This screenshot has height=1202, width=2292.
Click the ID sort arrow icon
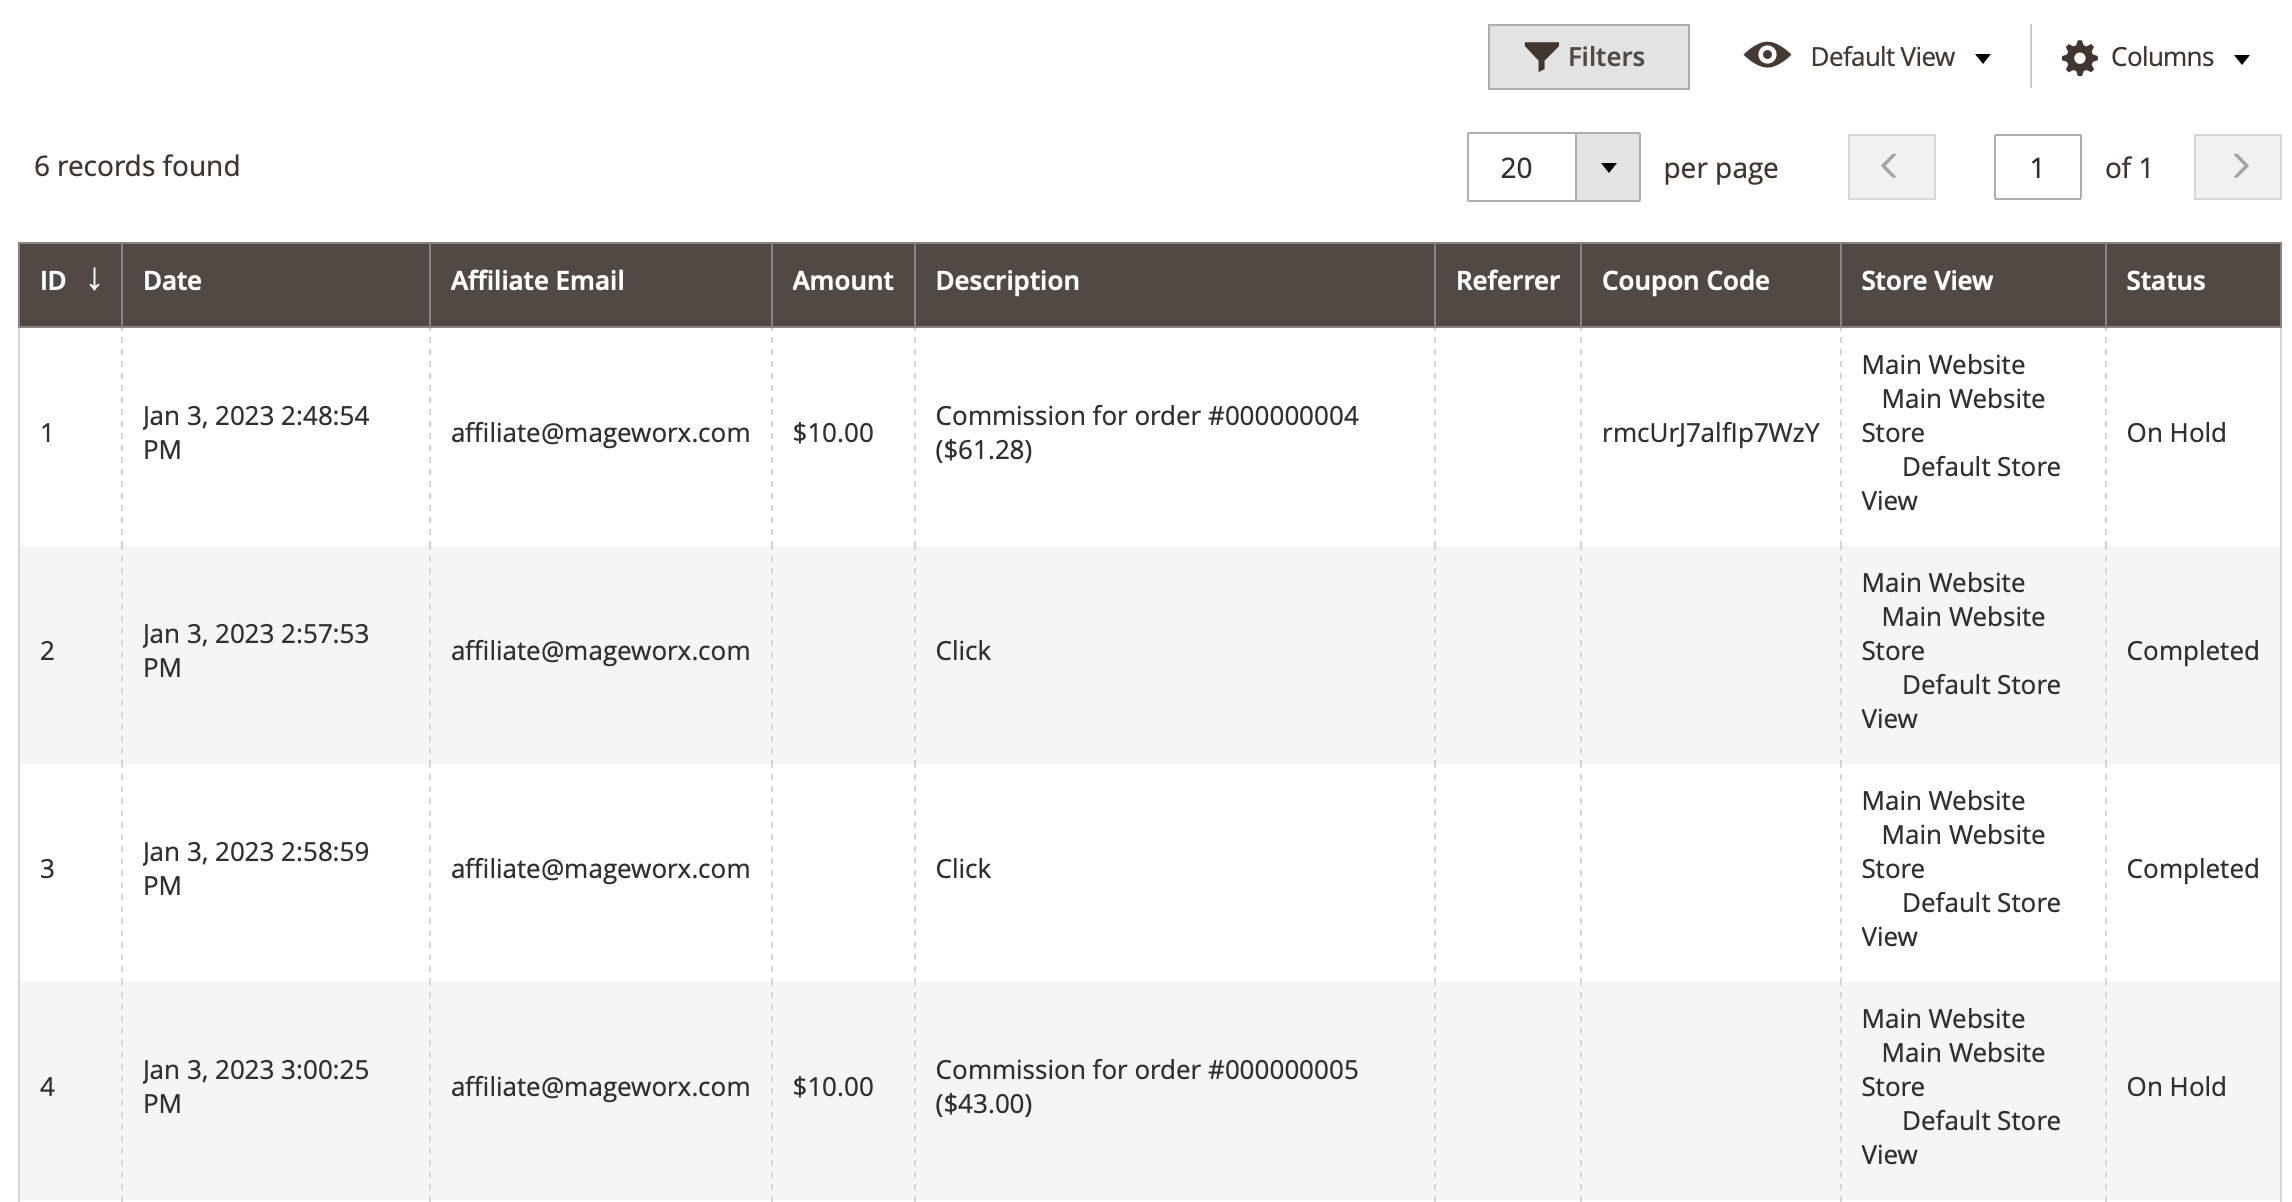(94, 279)
